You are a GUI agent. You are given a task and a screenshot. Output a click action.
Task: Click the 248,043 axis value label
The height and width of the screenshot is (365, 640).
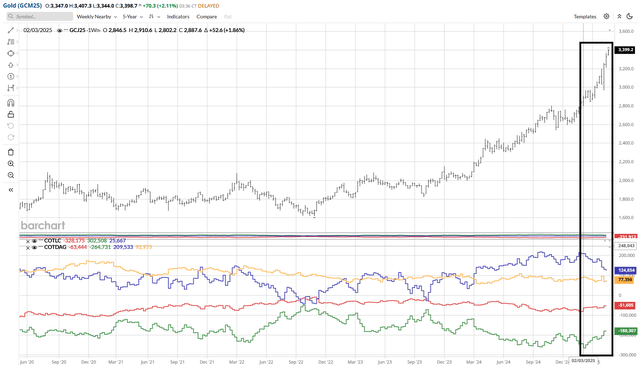coord(626,246)
